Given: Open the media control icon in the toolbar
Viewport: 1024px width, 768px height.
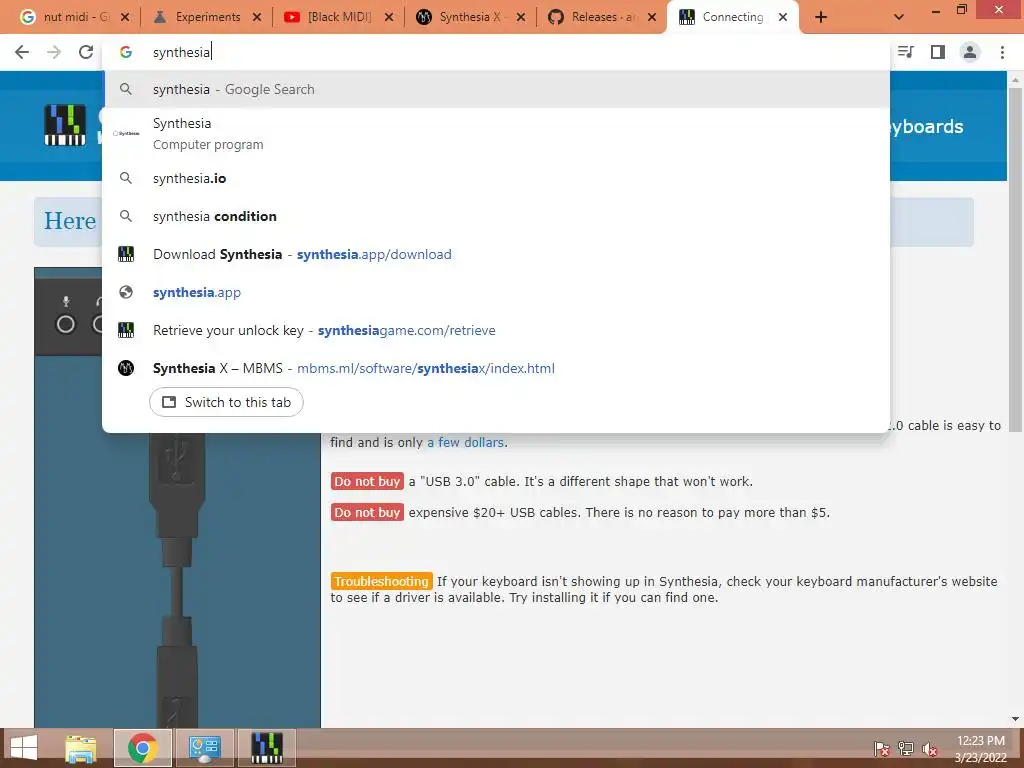Looking at the screenshot, I should [x=906, y=52].
